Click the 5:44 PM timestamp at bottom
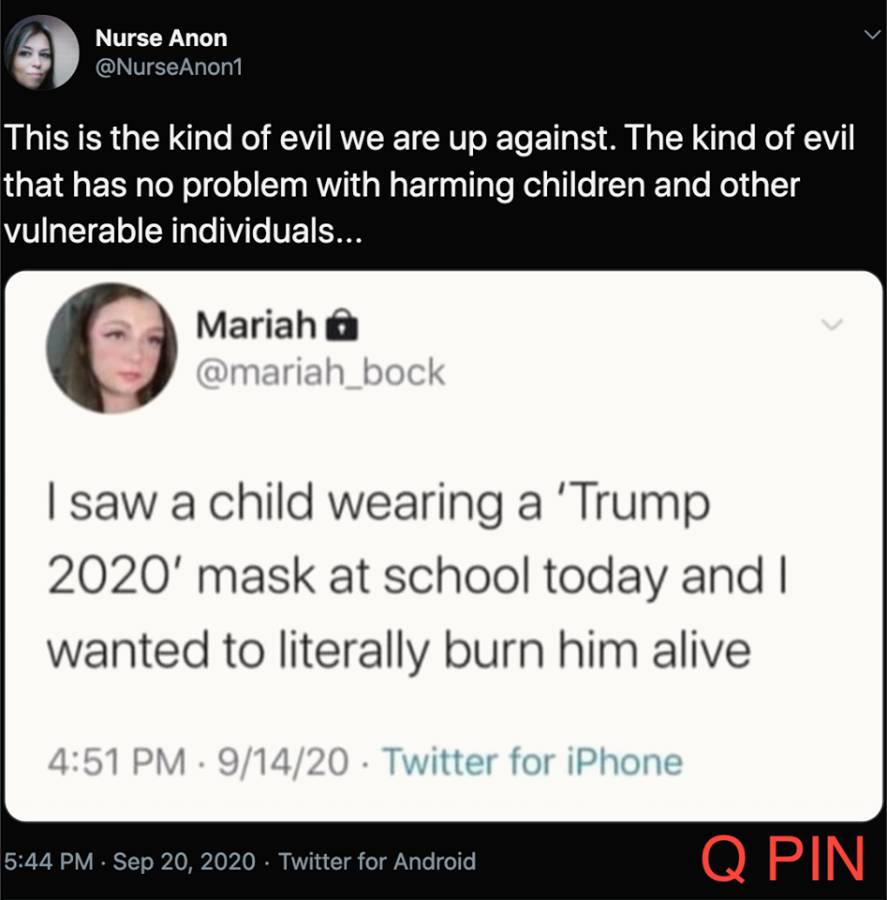The image size is (887, 900). point(49,861)
